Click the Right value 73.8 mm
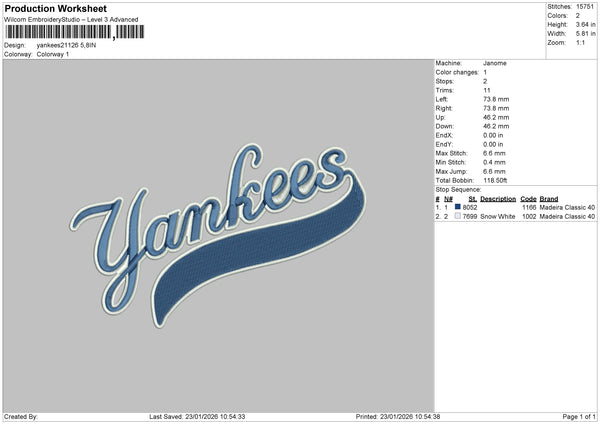This screenshot has height=424, width=600. (496, 108)
